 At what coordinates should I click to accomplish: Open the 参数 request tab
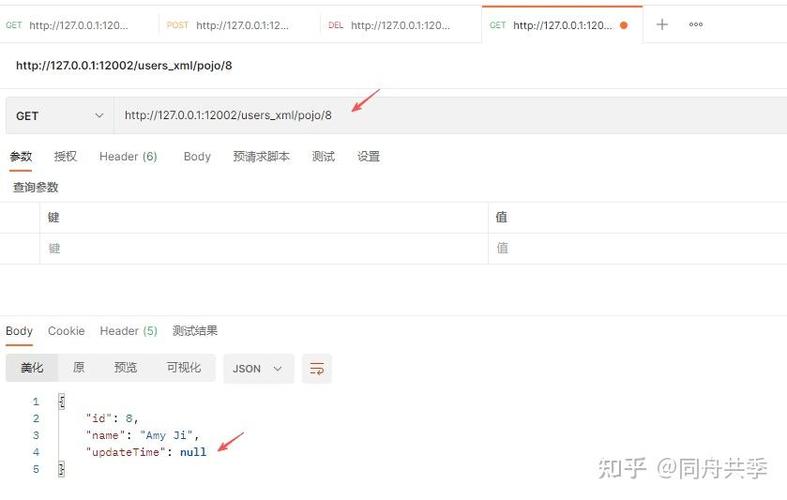21,157
